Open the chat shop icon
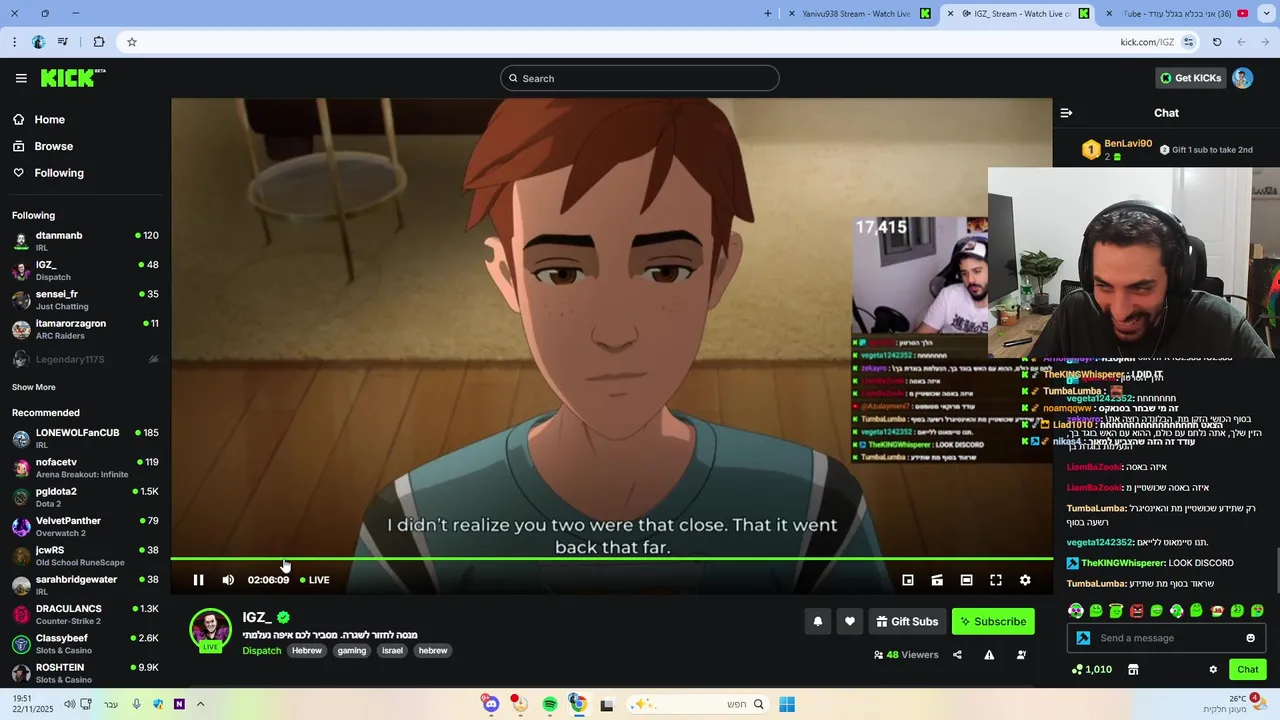 tap(1133, 669)
